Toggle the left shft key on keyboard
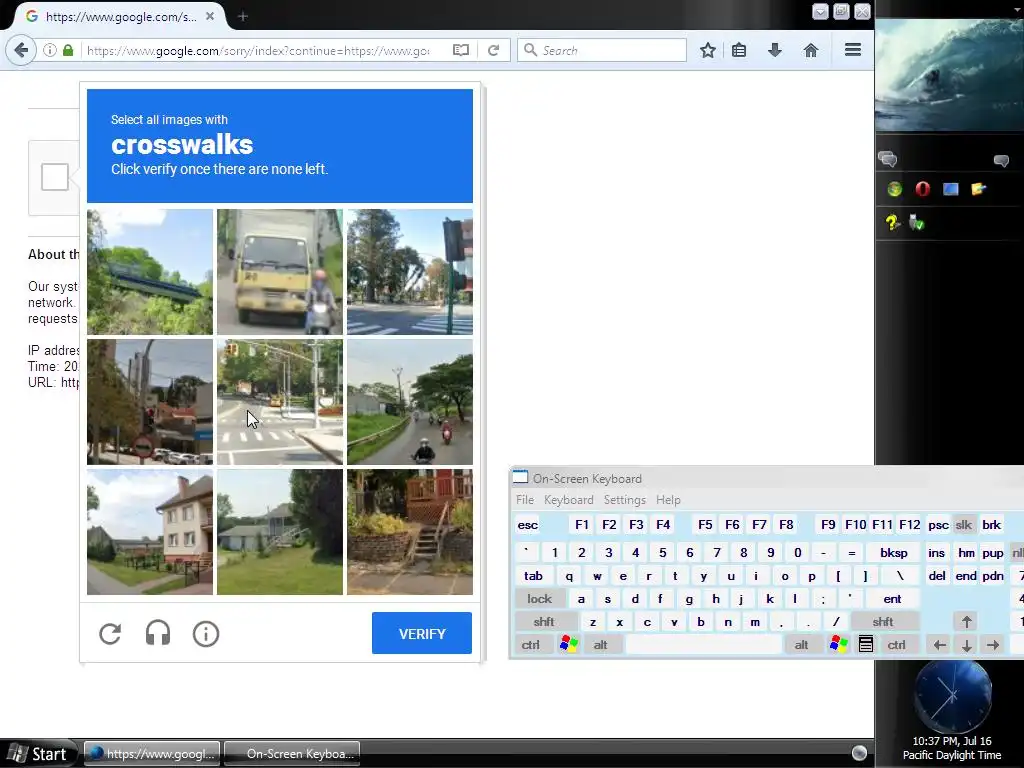This screenshot has height=768, width=1024. point(544,622)
